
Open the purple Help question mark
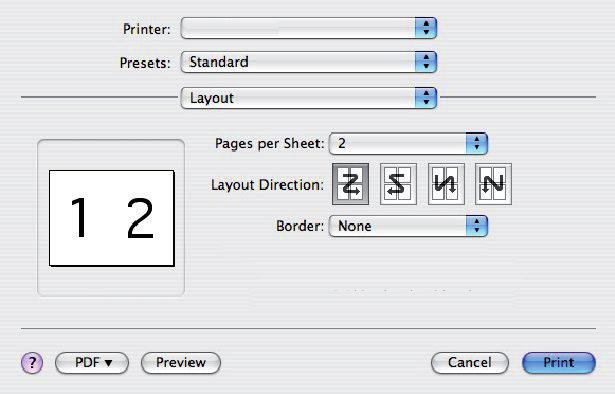[32, 362]
